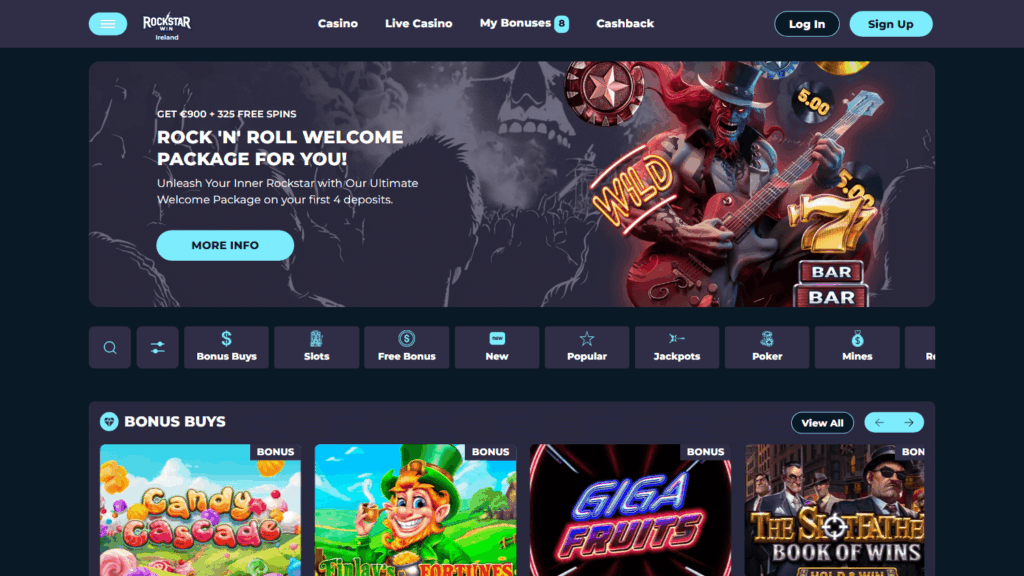Image resolution: width=1024 pixels, height=576 pixels.
Task: Open the Casino menu item
Action: pyautogui.click(x=338, y=24)
